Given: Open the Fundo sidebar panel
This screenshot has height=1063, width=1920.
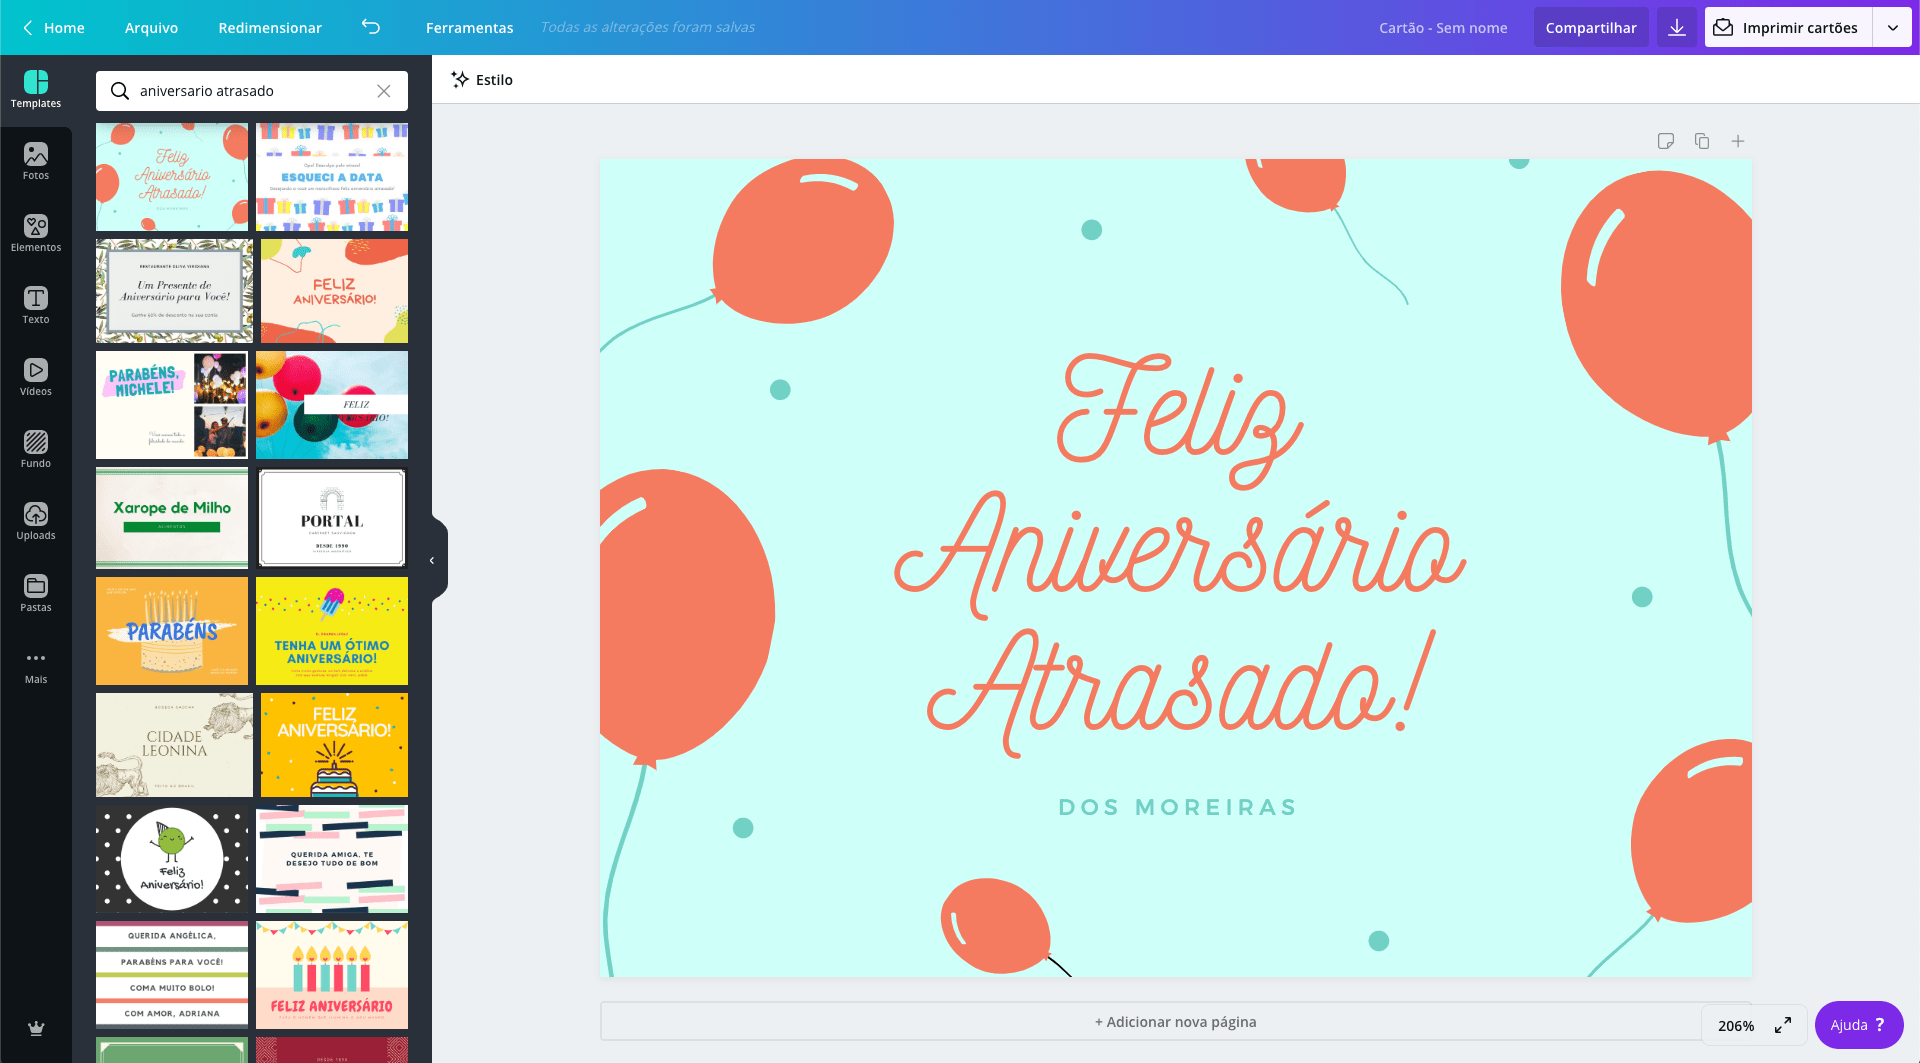Looking at the screenshot, I should pos(36,450).
